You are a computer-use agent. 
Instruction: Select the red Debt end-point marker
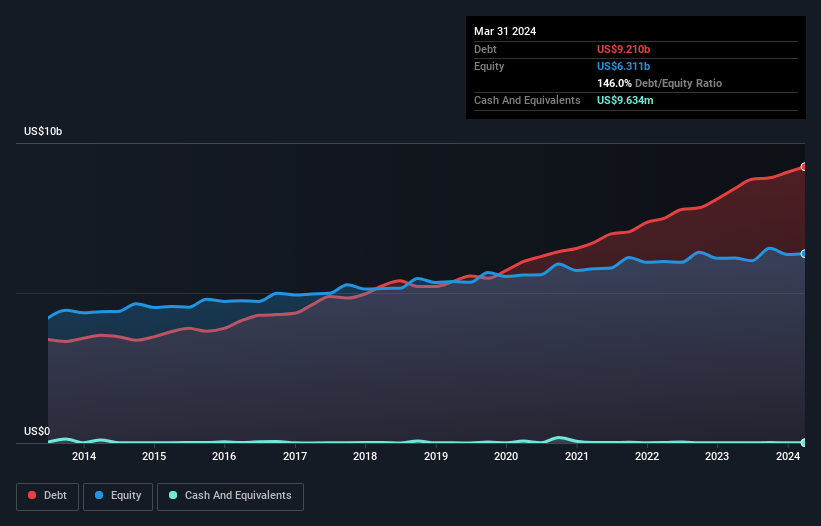pos(804,166)
